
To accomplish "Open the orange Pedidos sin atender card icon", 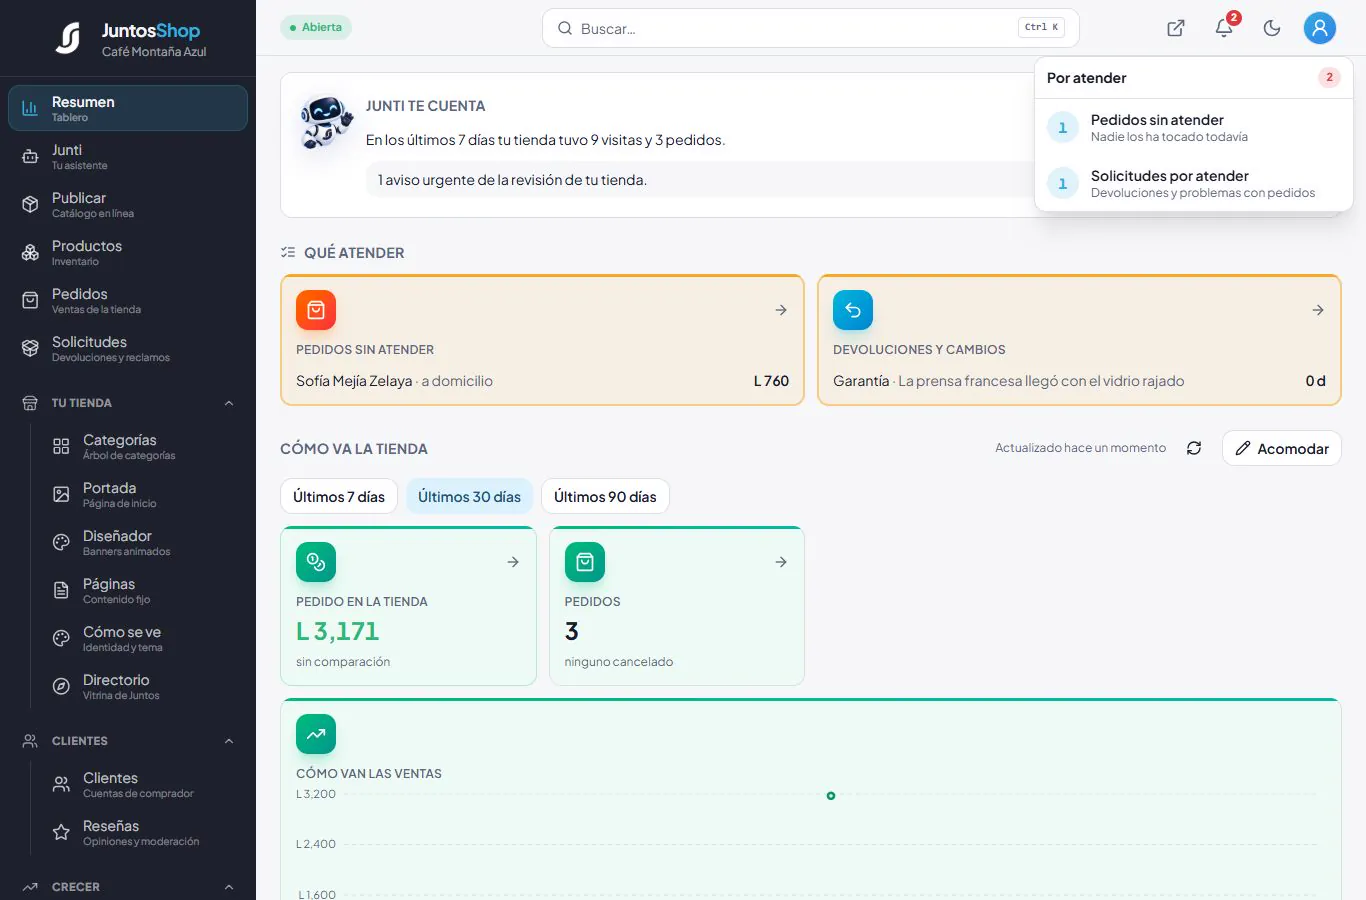I will click(316, 310).
